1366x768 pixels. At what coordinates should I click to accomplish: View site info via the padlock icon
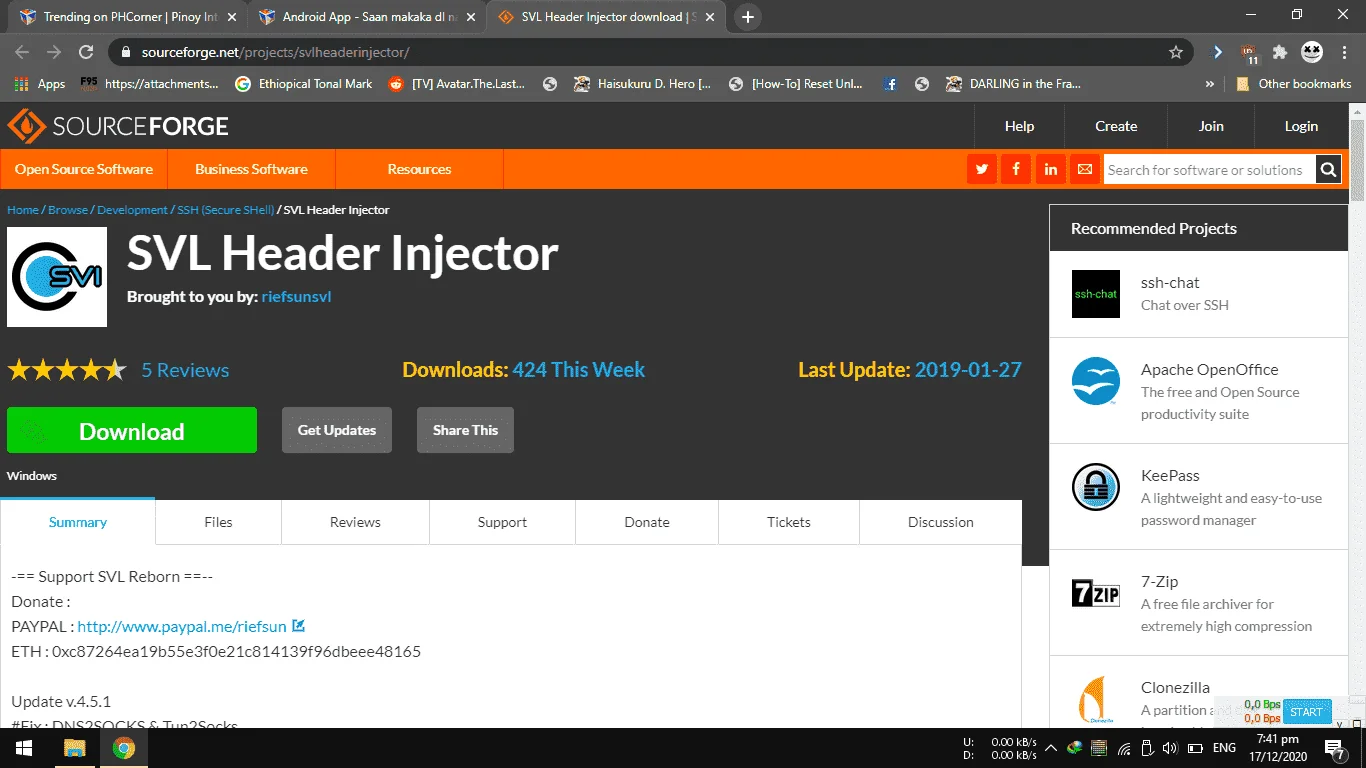126,52
